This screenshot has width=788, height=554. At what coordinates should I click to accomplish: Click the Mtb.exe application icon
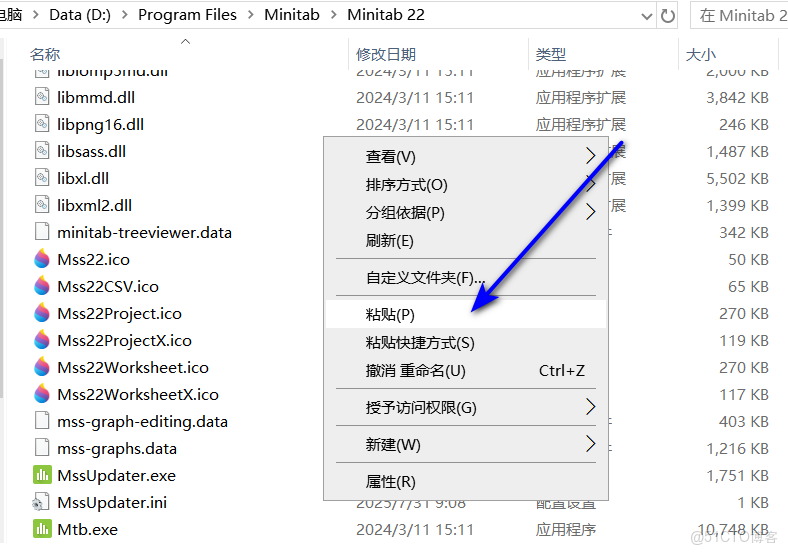(42, 529)
